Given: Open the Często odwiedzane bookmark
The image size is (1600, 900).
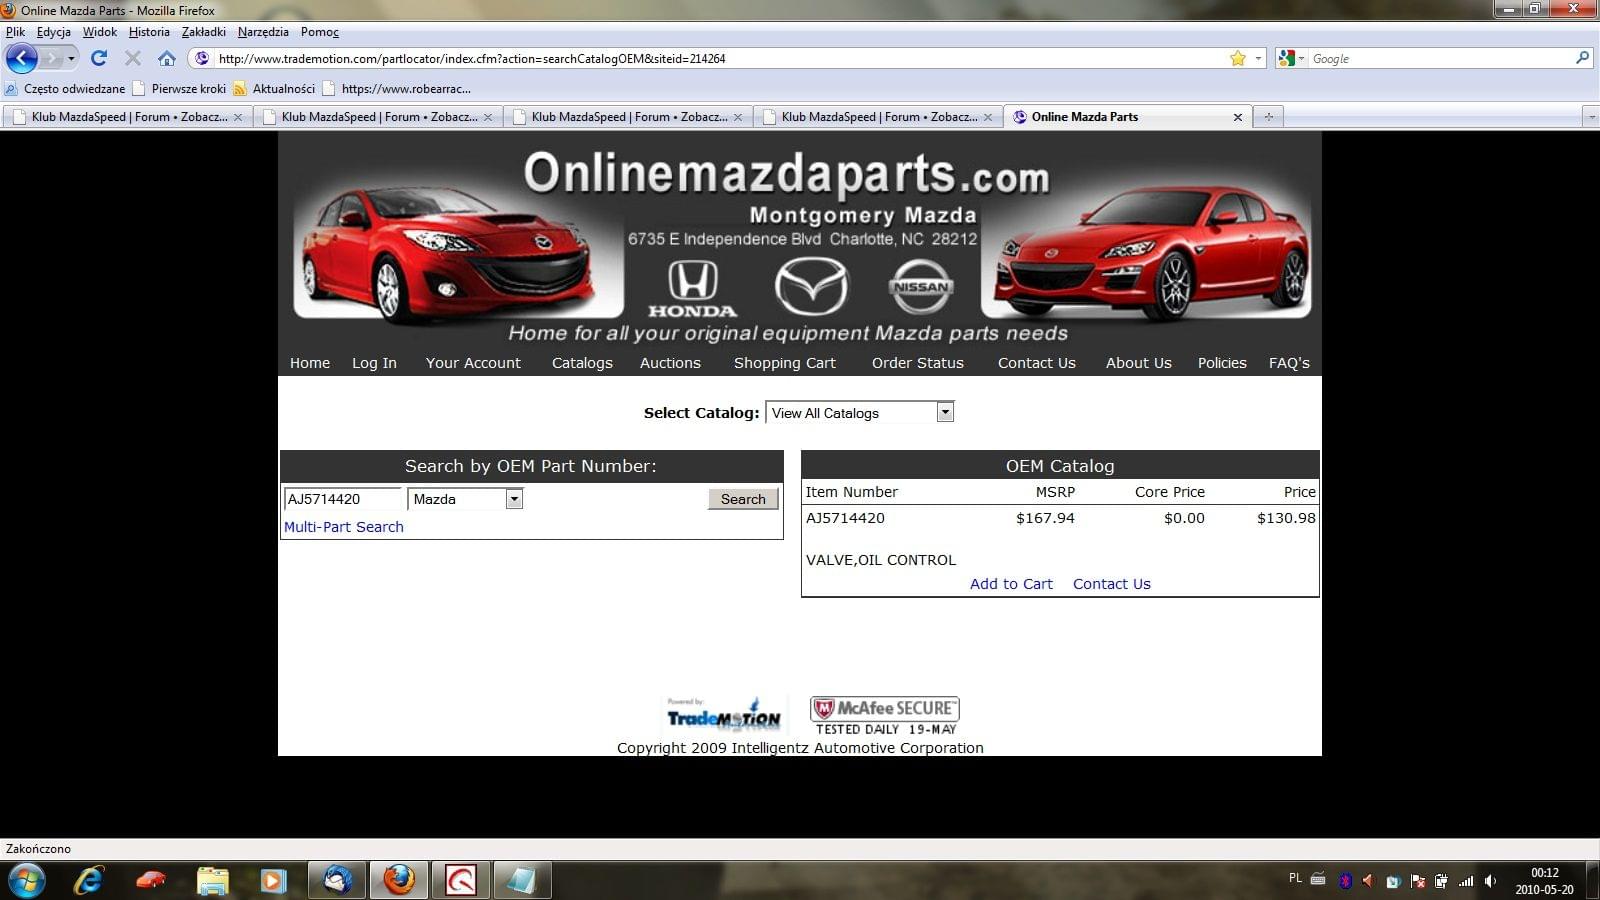Looking at the screenshot, I should point(65,88).
